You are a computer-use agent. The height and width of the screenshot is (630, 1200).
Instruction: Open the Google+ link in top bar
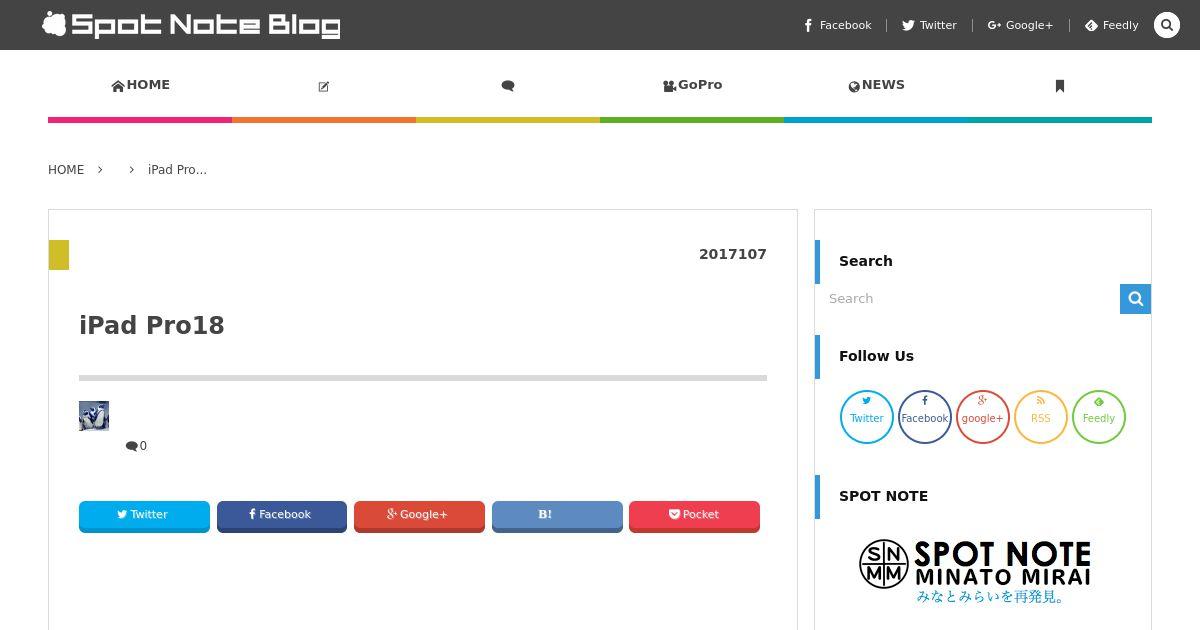click(x=1020, y=25)
